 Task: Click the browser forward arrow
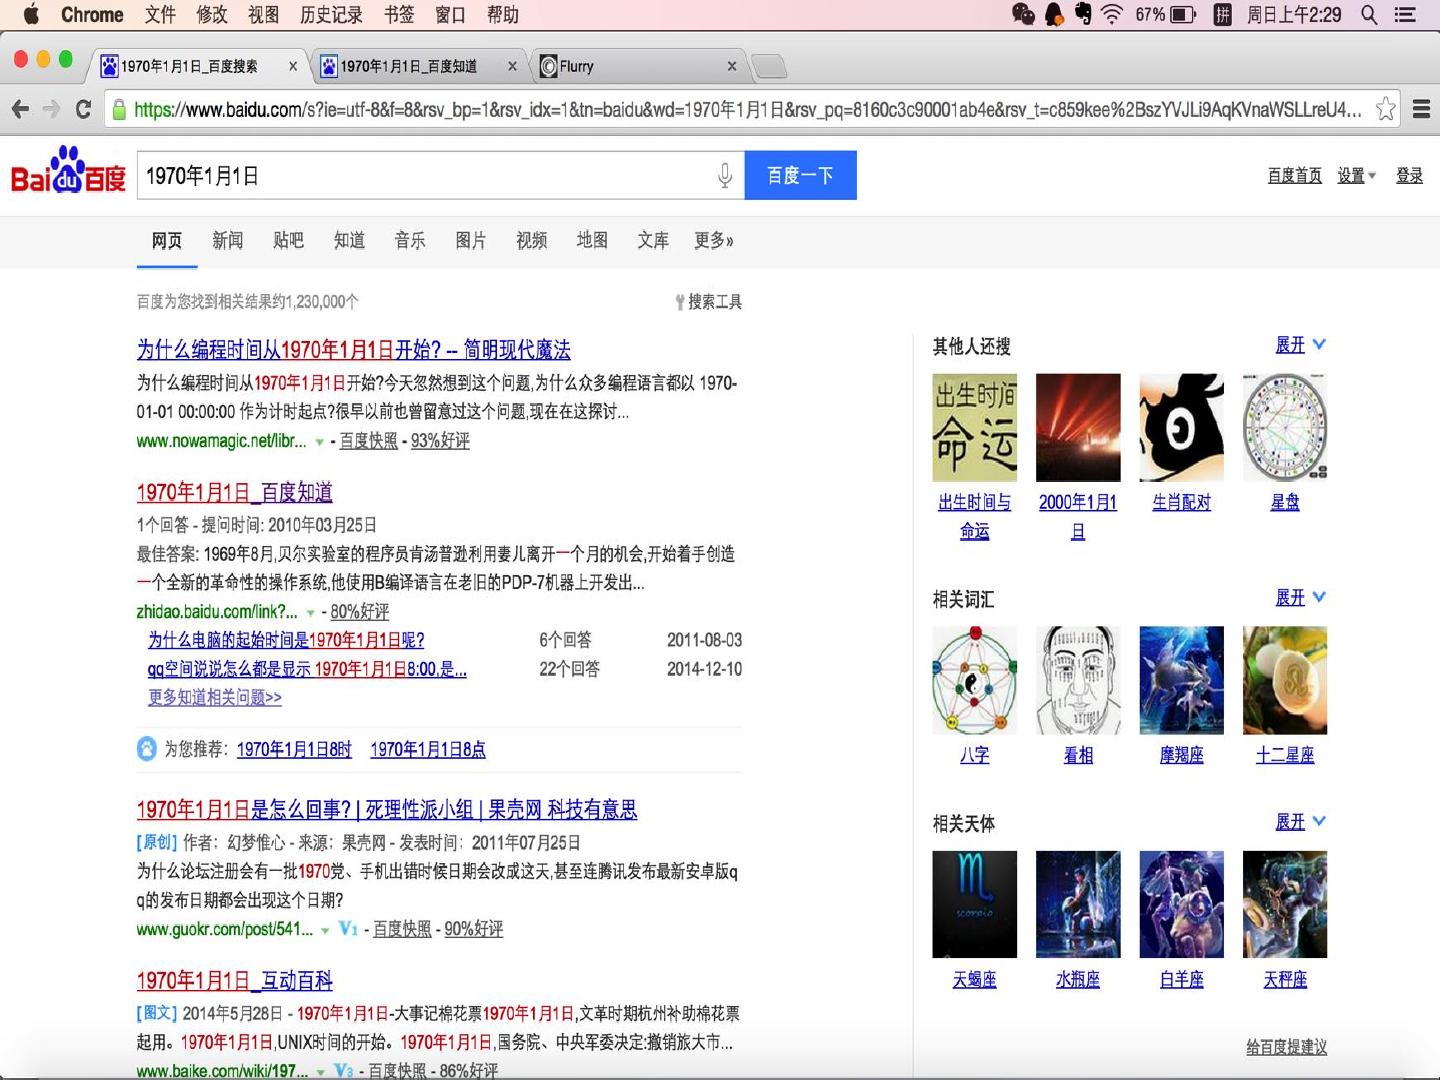tap(51, 109)
